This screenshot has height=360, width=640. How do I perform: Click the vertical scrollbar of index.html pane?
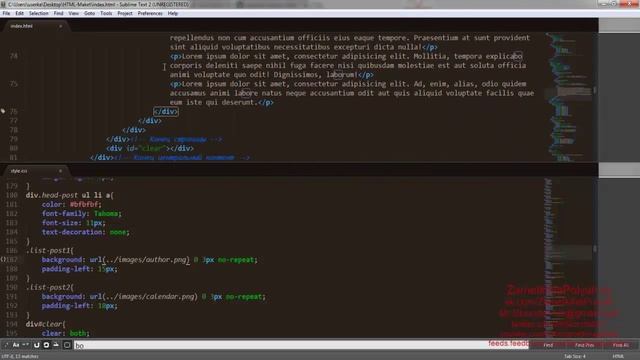tap(595, 97)
